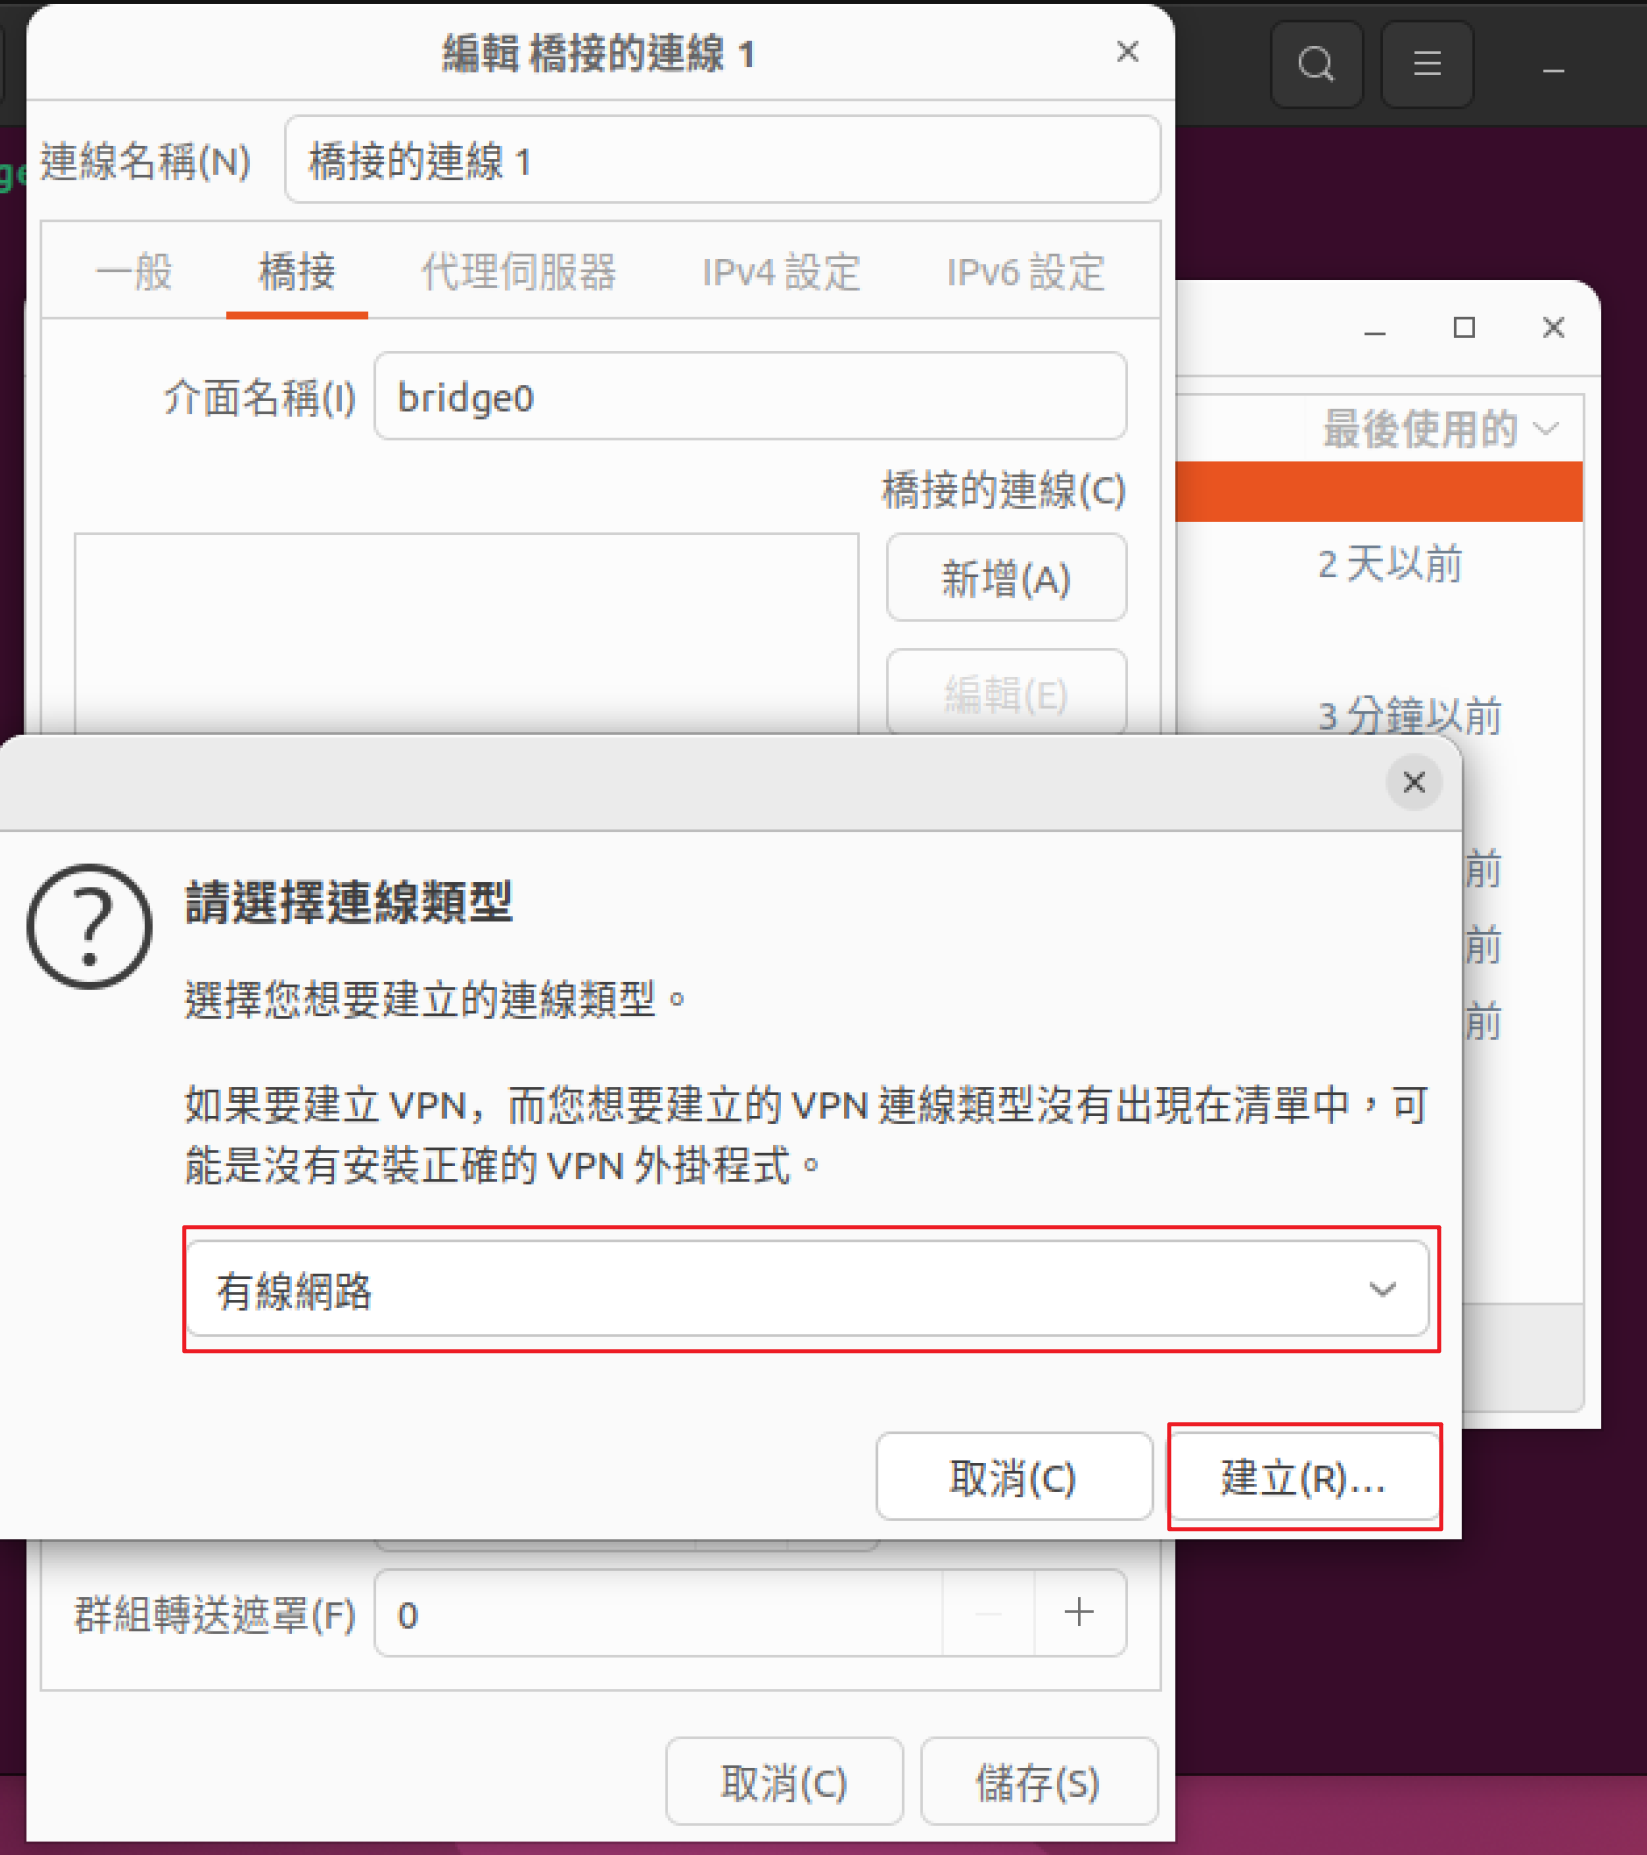1647x1855 pixels.
Task: Open the hamburger menu icon
Action: pyautogui.click(x=1426, y=64)
